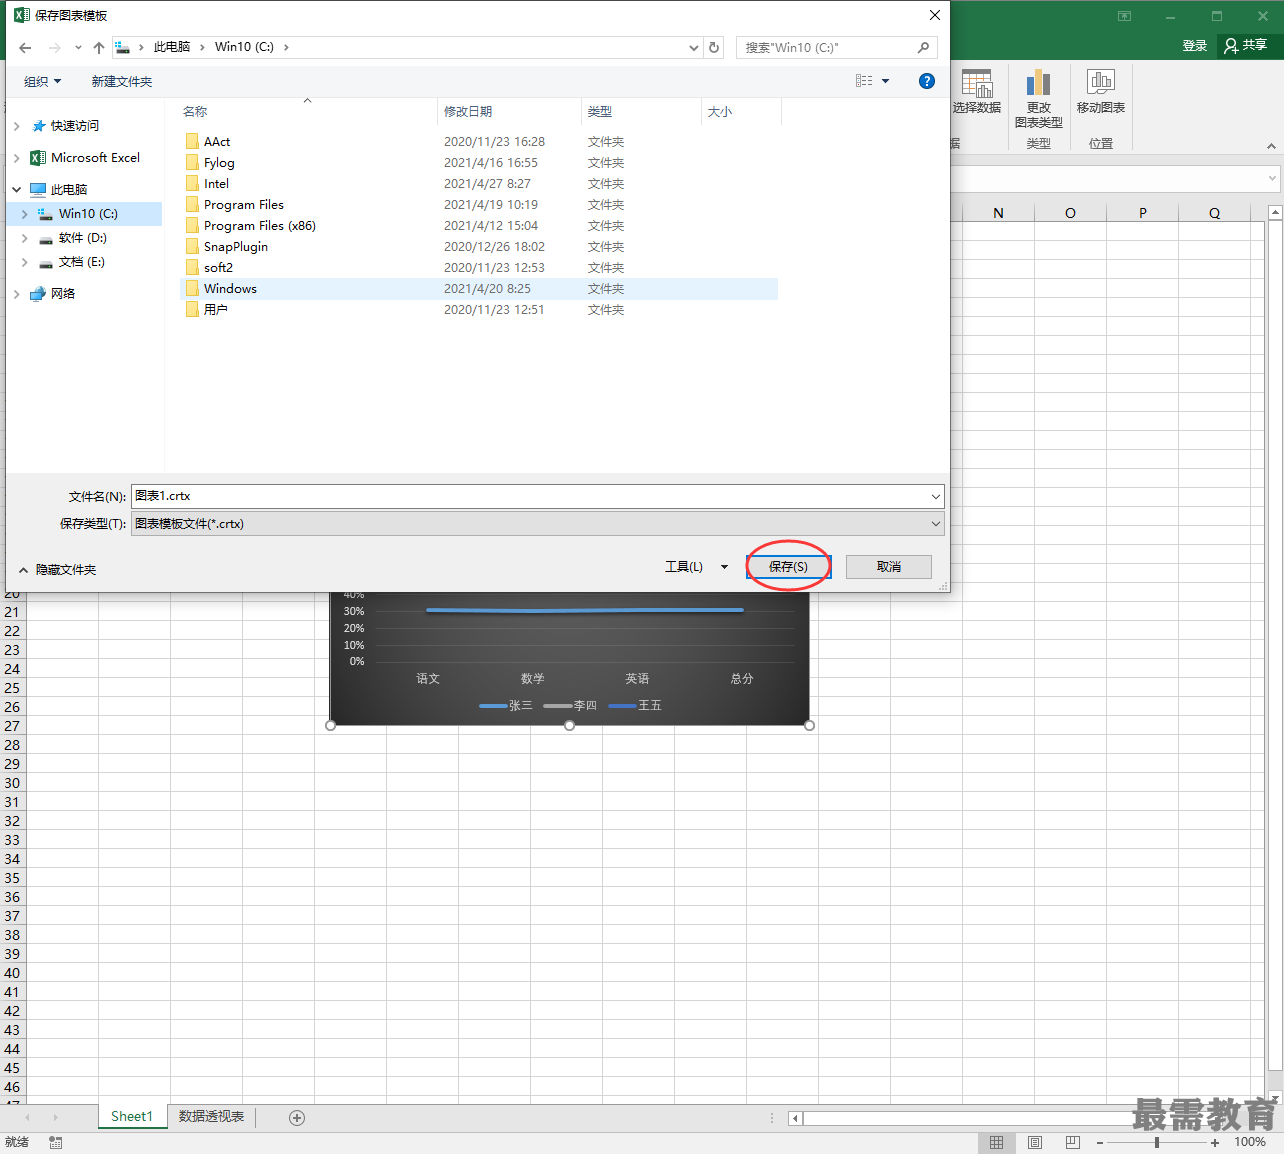Expand the Excel formula bar dropdown arrow

1272,179
